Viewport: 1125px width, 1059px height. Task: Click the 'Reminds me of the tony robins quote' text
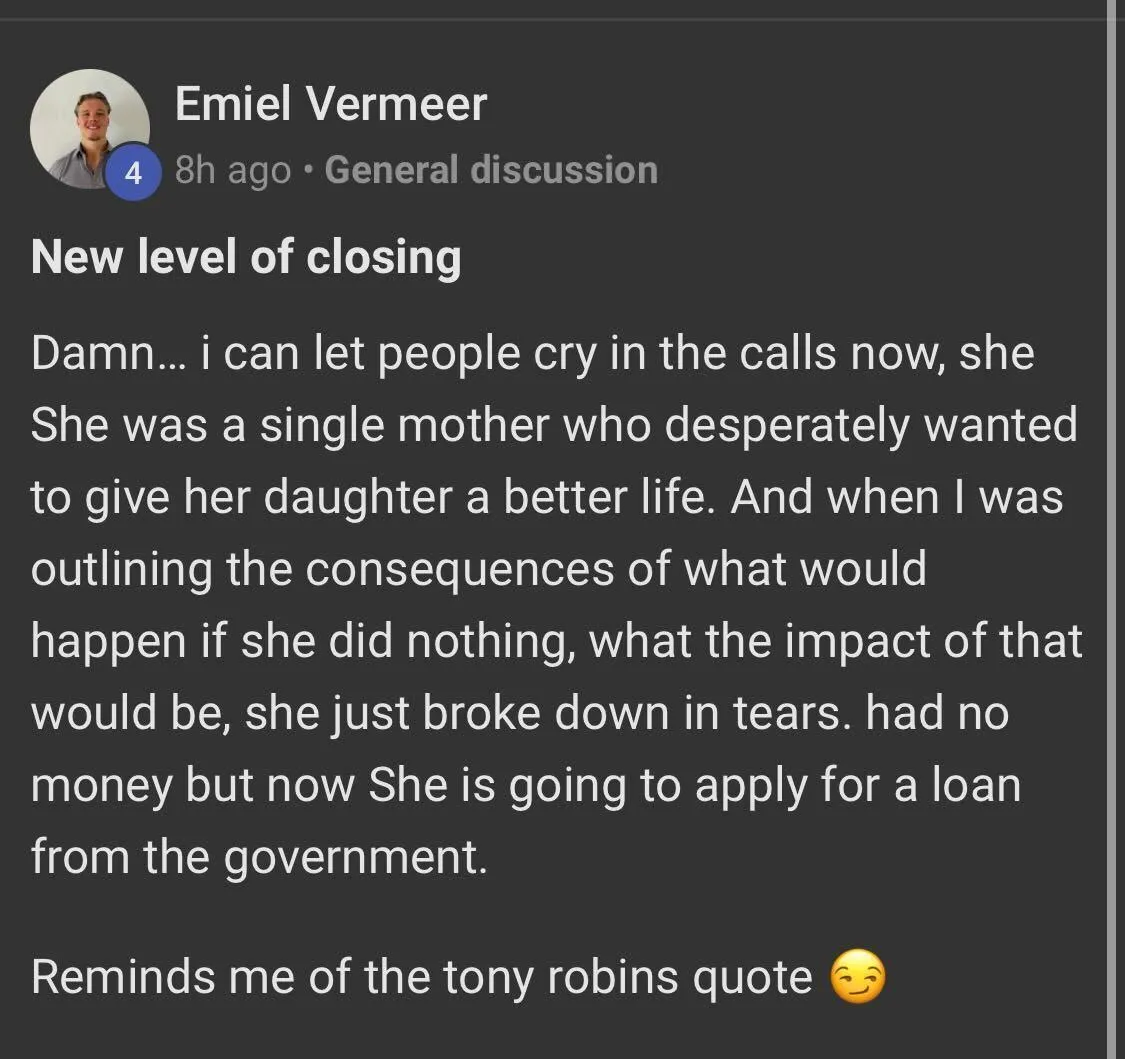[422, 977]
